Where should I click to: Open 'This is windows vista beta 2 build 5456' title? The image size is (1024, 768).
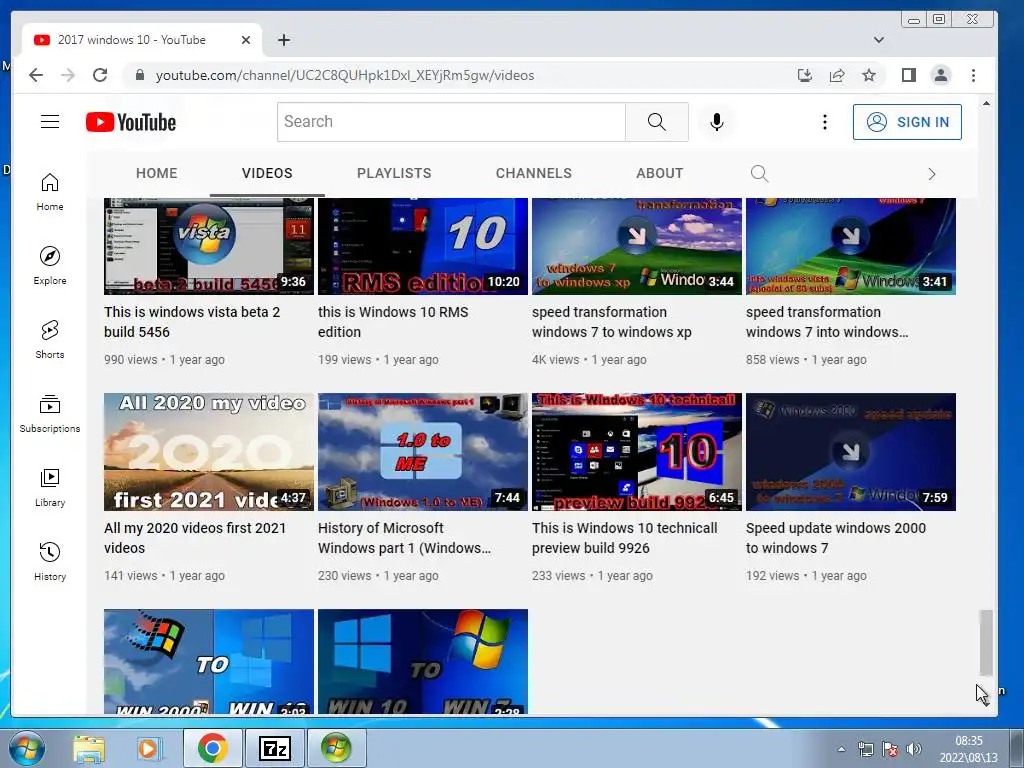pyautogui.click(x=192, y=322)
